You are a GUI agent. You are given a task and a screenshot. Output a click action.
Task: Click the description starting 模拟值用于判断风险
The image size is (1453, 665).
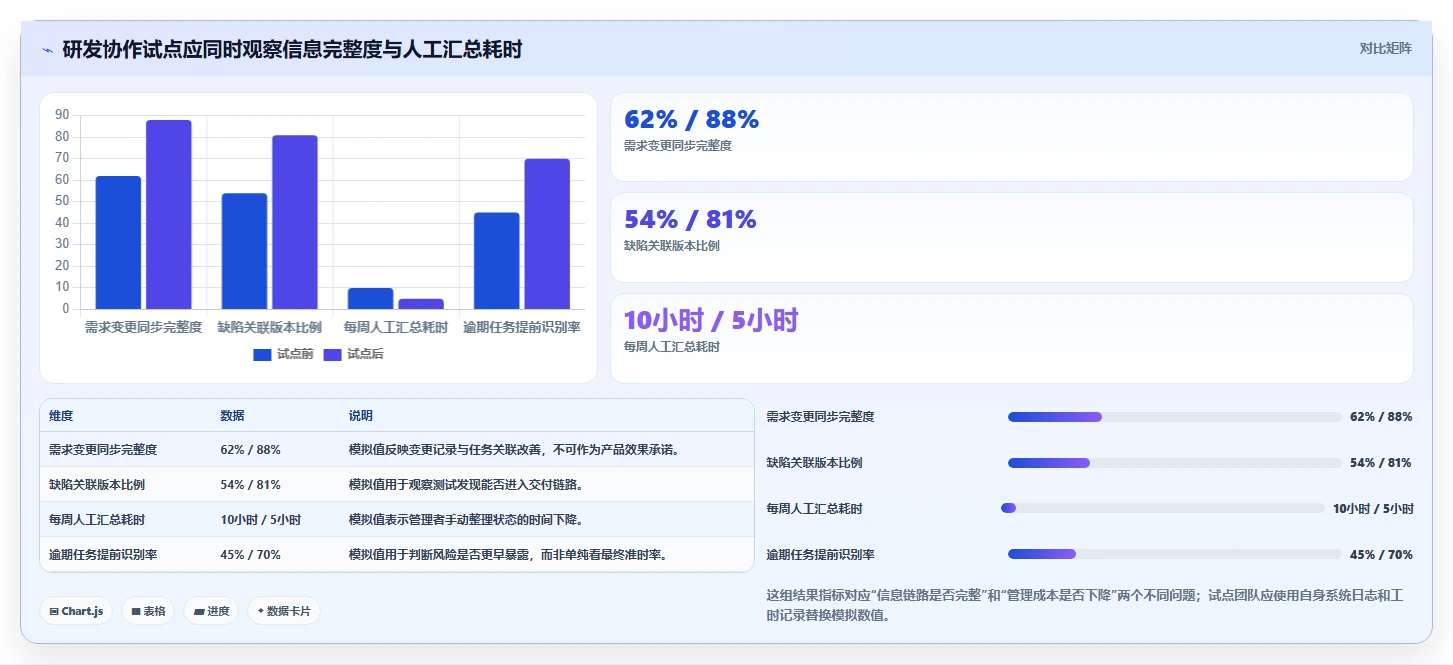pos(508,554)
